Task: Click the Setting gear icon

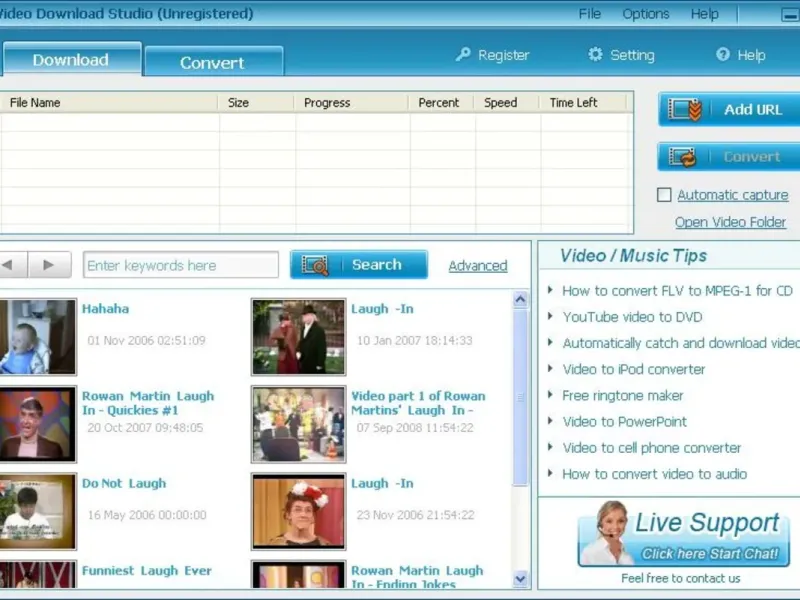Action: click(595, 54)
